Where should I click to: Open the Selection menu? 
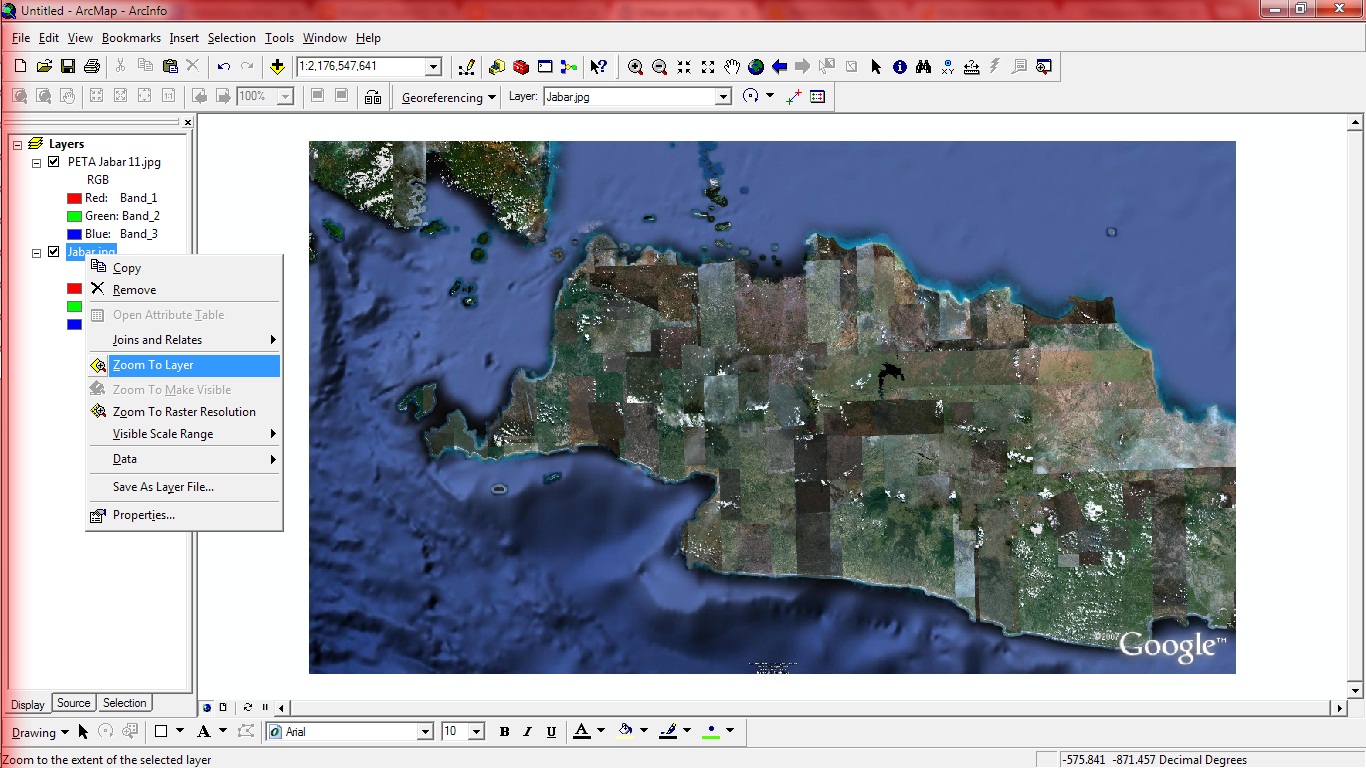(231, 38)
